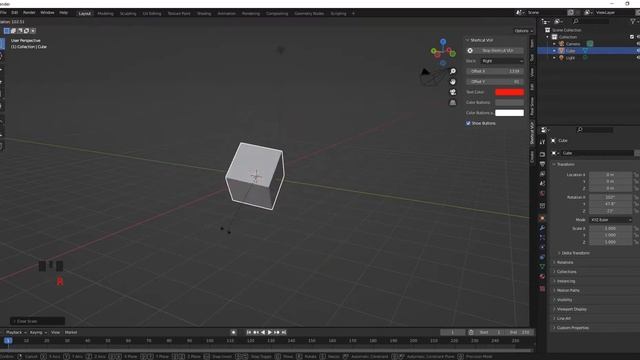The height and width of the screenshot is (360, 640).
Task: Open the Dock dropdown set to Right
Action: [502, 61]
